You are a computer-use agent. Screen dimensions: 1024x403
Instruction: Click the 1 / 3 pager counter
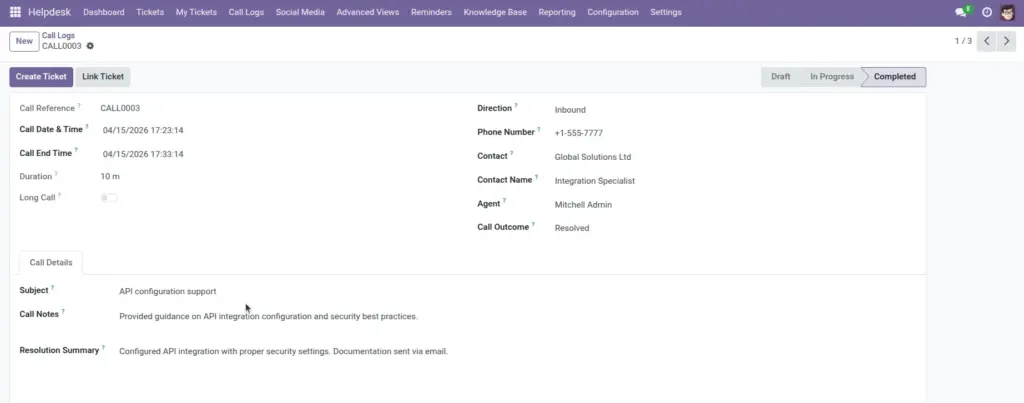(963, 40)
